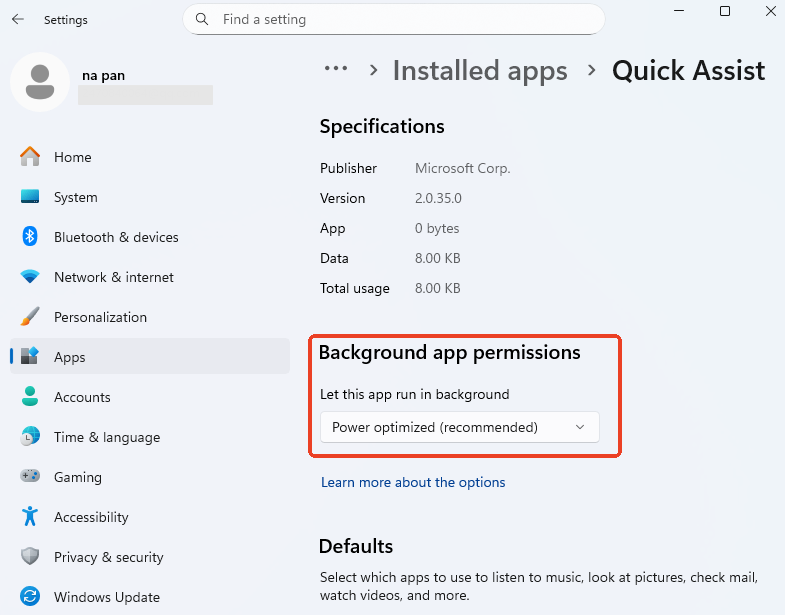785x615 pixels.
Task: Open Privacy & security shield icon
Action: click(x=30, y=557)
